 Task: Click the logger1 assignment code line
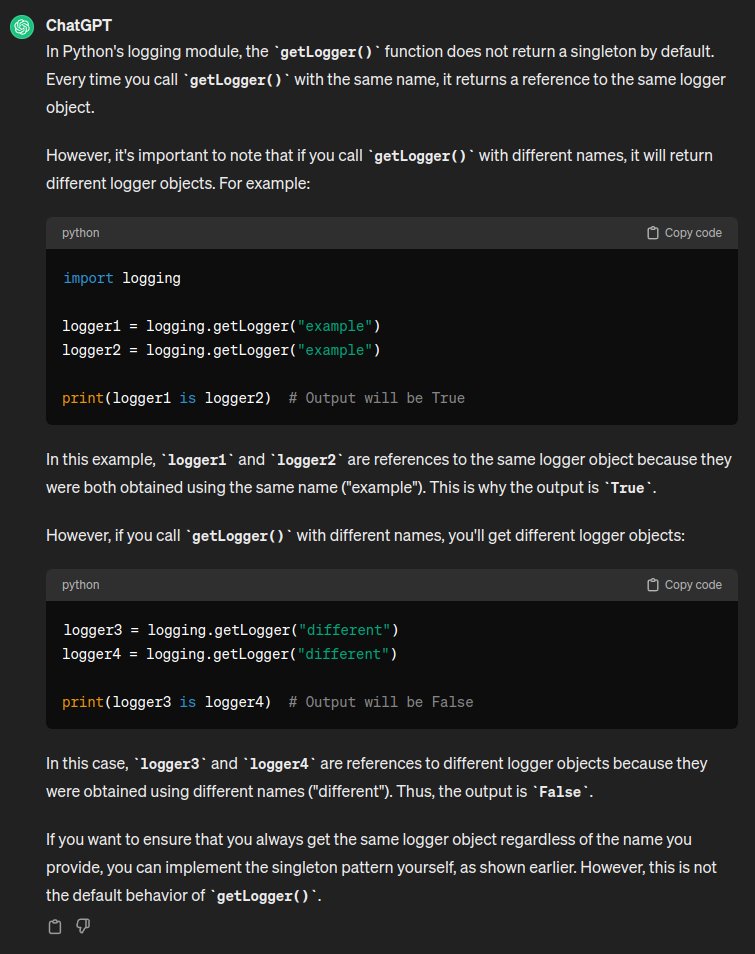221,326
